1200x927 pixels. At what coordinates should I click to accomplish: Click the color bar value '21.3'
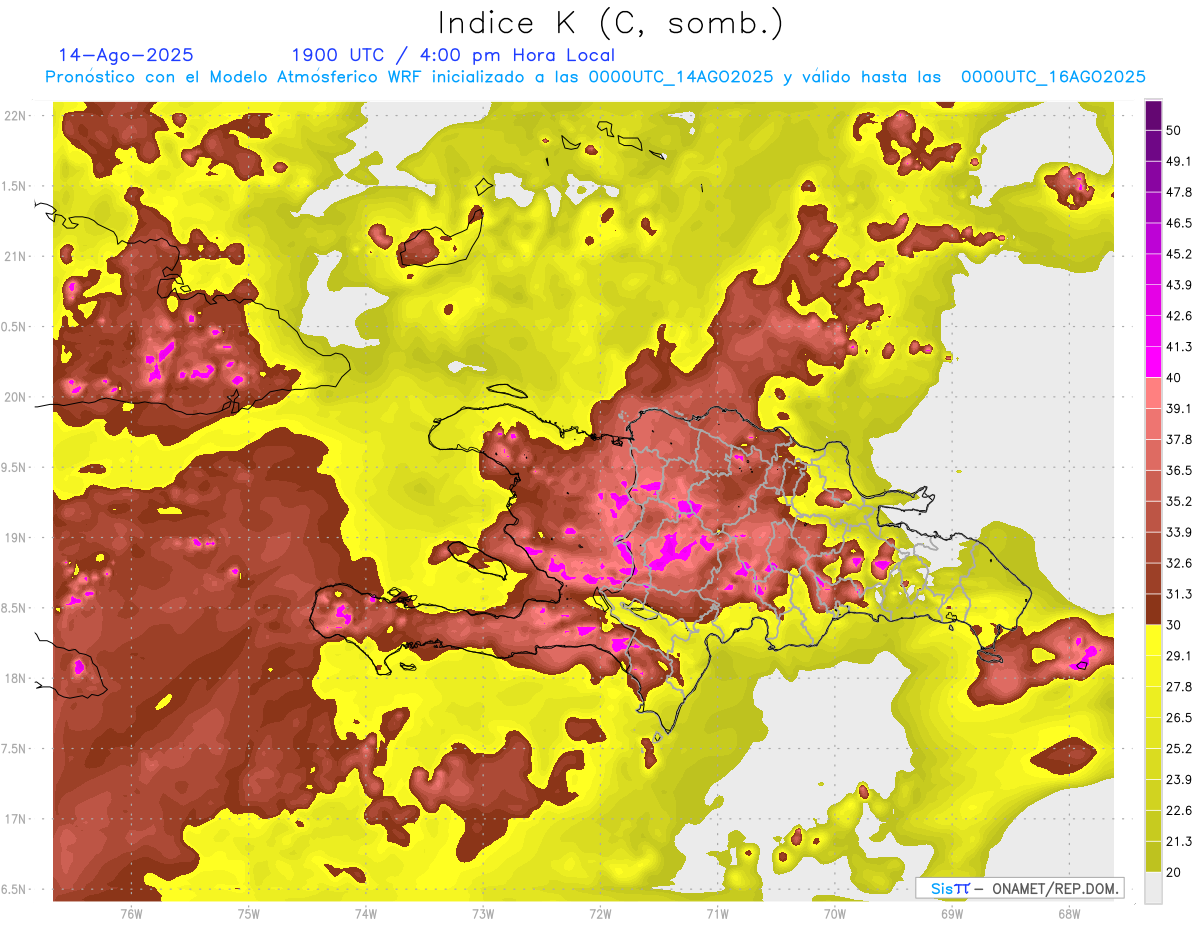click(x=1179, y=842)
